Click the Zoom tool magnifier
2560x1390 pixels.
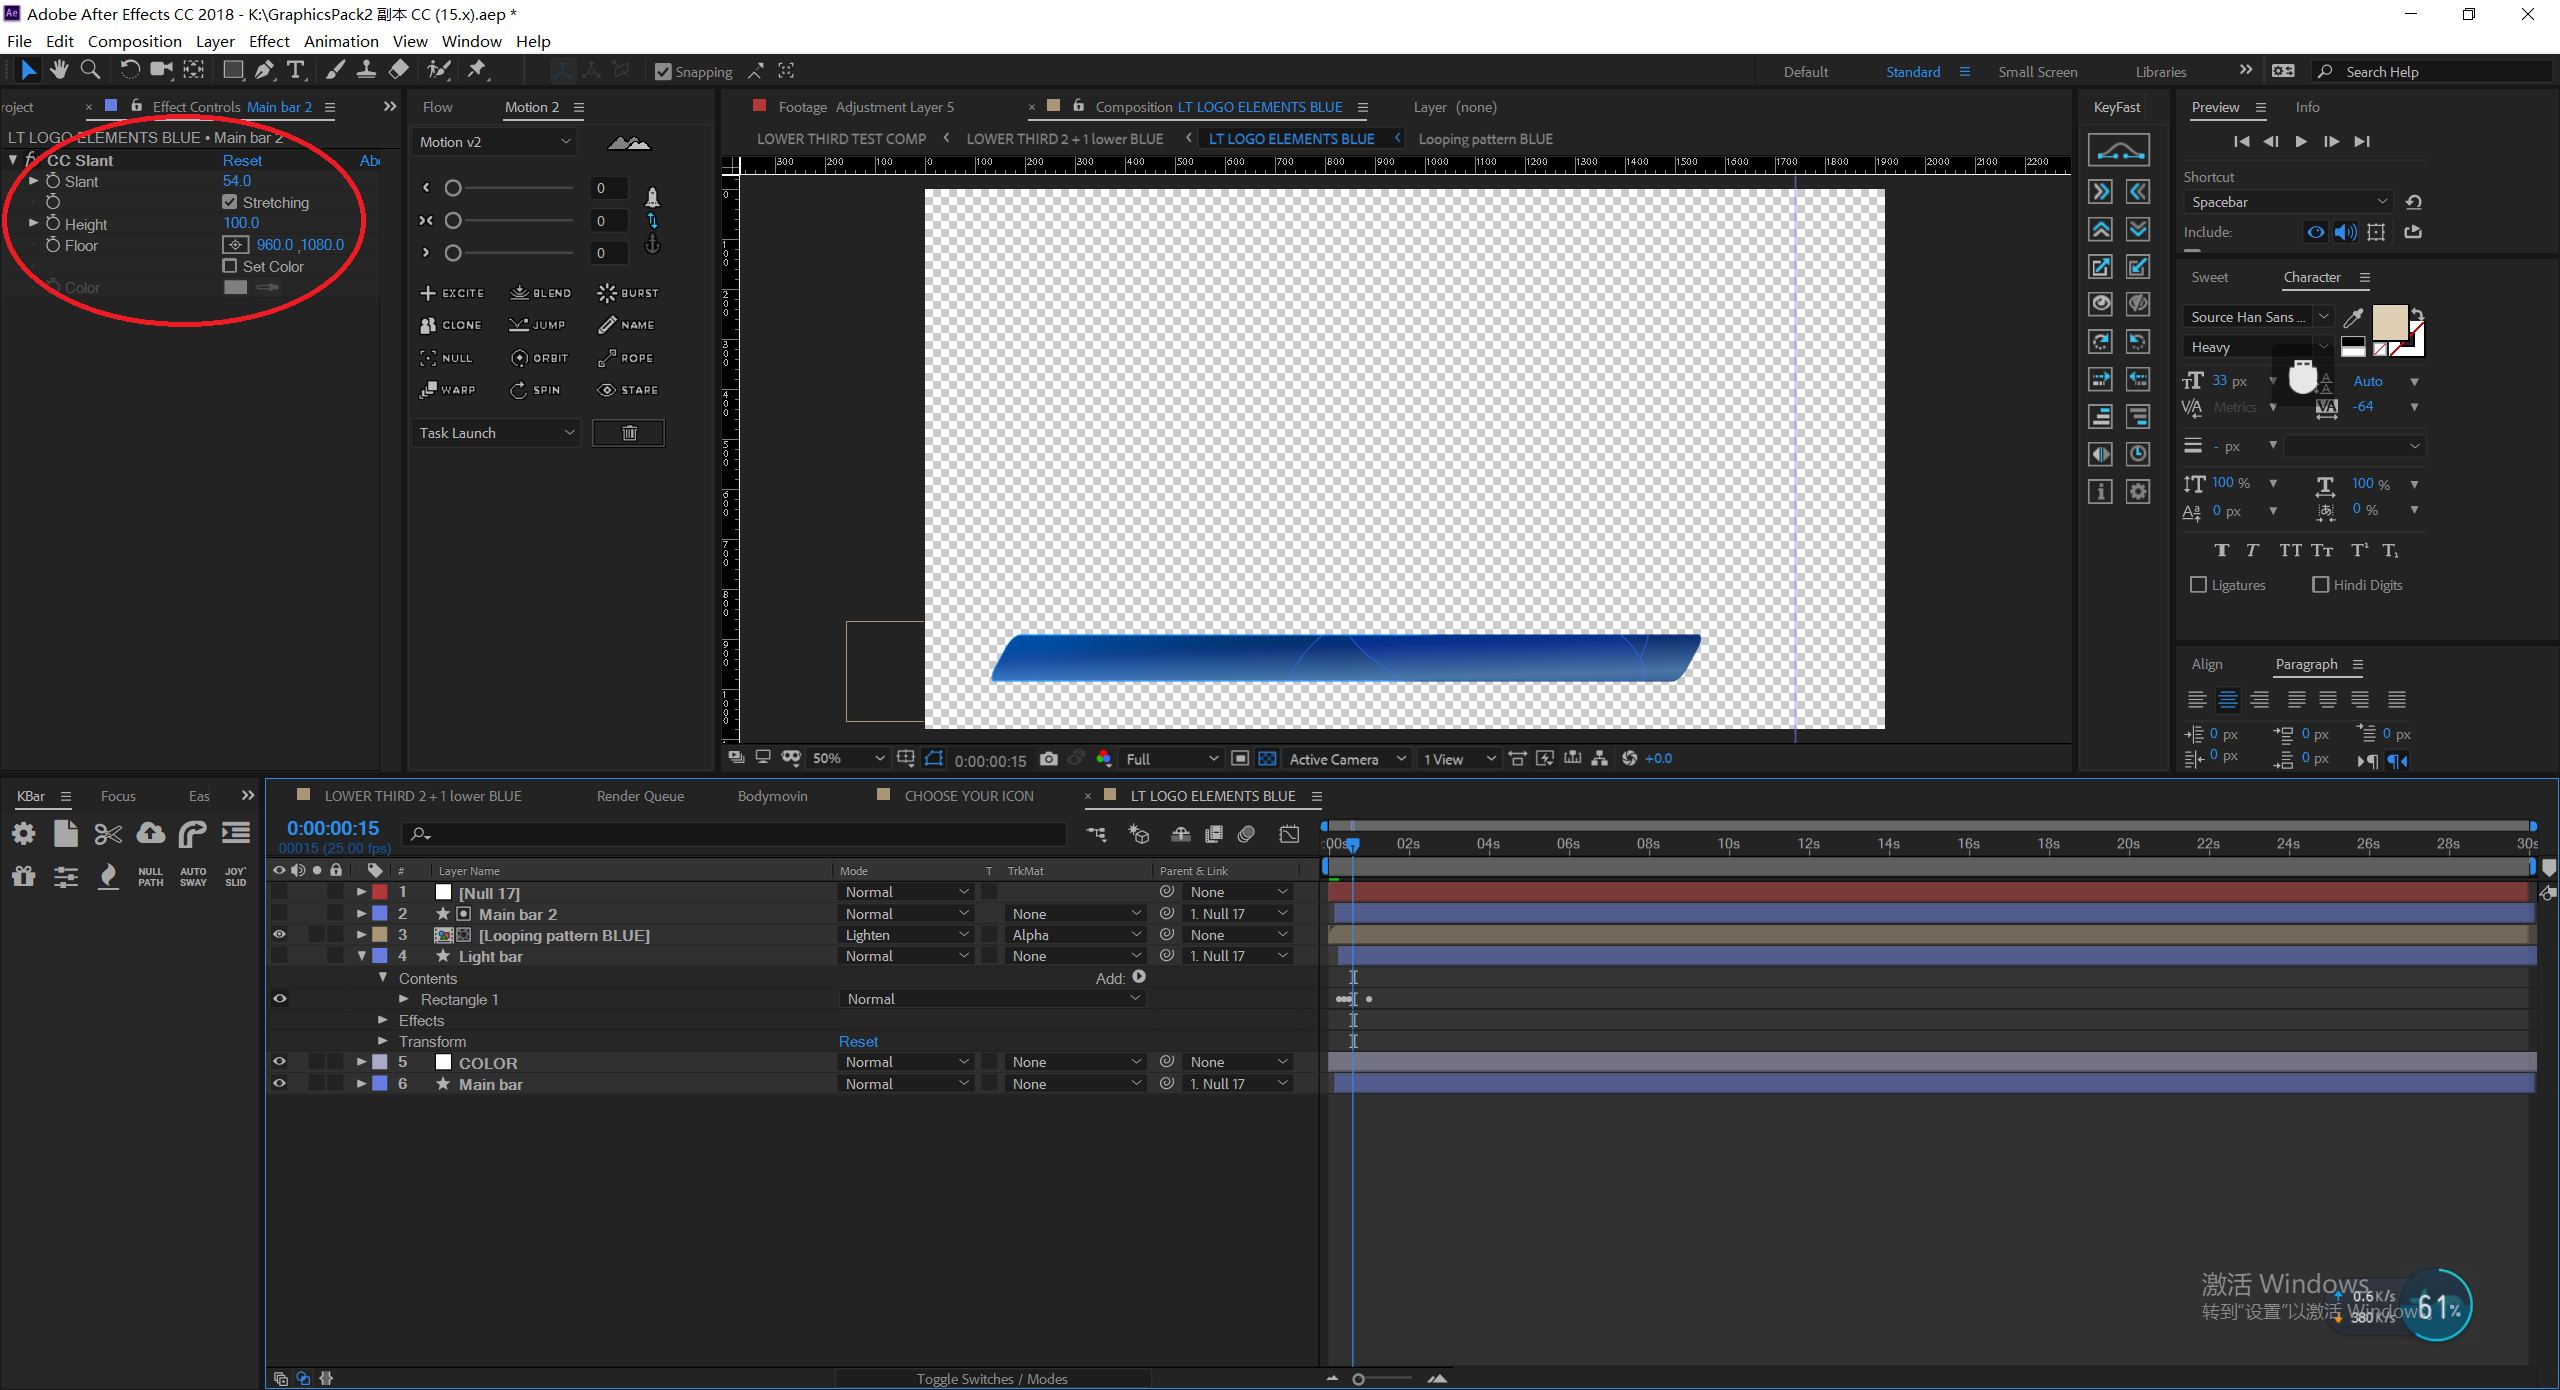click(x=90, y=70)
